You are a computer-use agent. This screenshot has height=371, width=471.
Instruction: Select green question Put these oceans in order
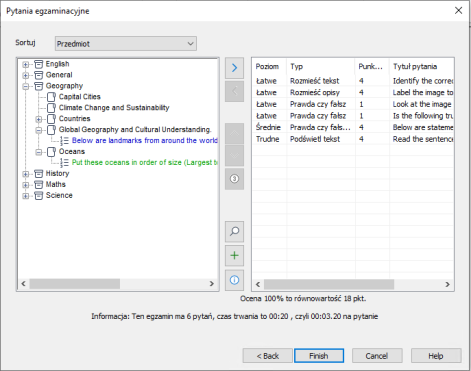tap(145, 163)
